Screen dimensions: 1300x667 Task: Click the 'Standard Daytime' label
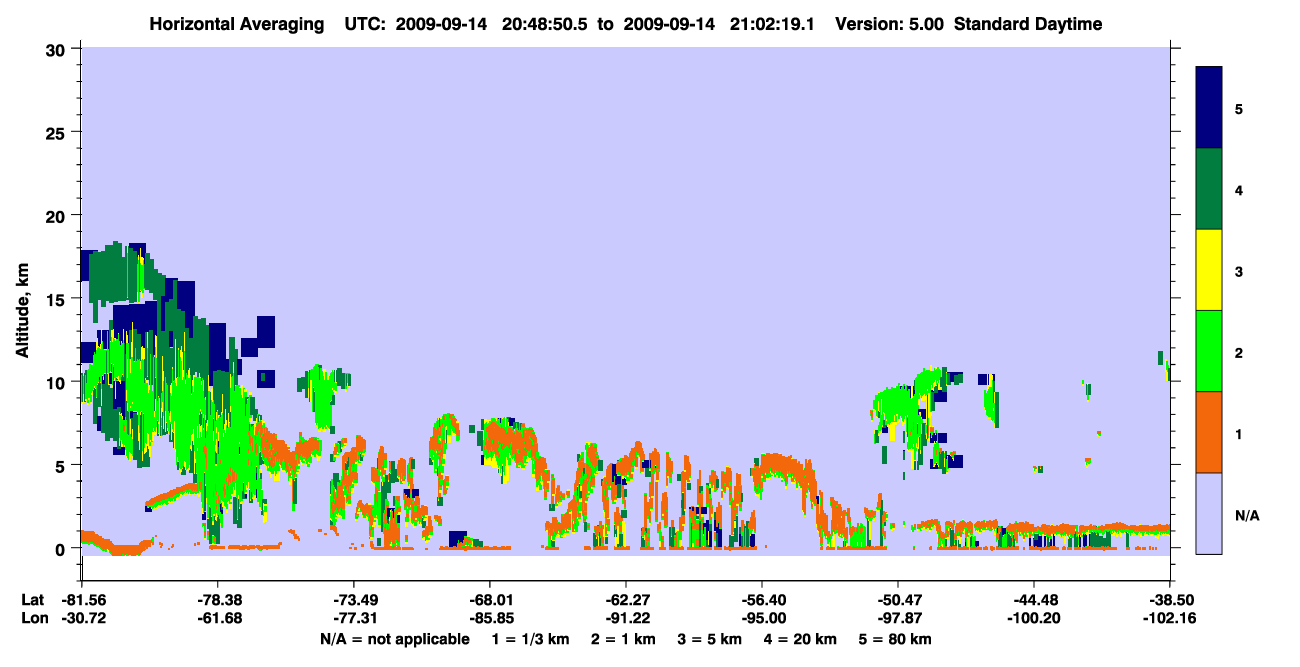1028,24
